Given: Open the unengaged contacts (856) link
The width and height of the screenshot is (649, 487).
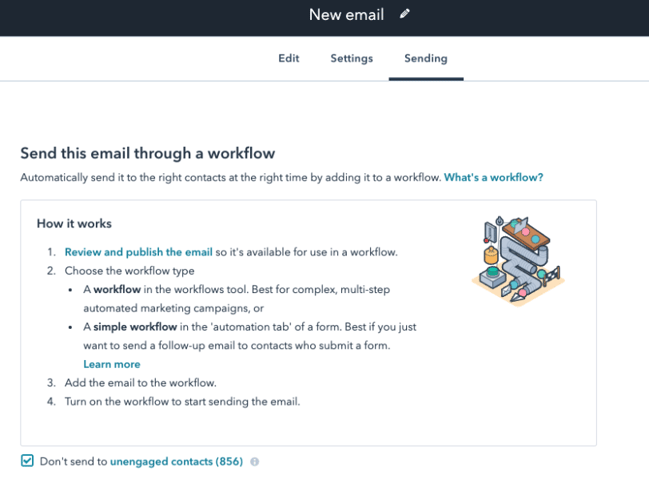Looking at the screenshot, I should (176, 462).
